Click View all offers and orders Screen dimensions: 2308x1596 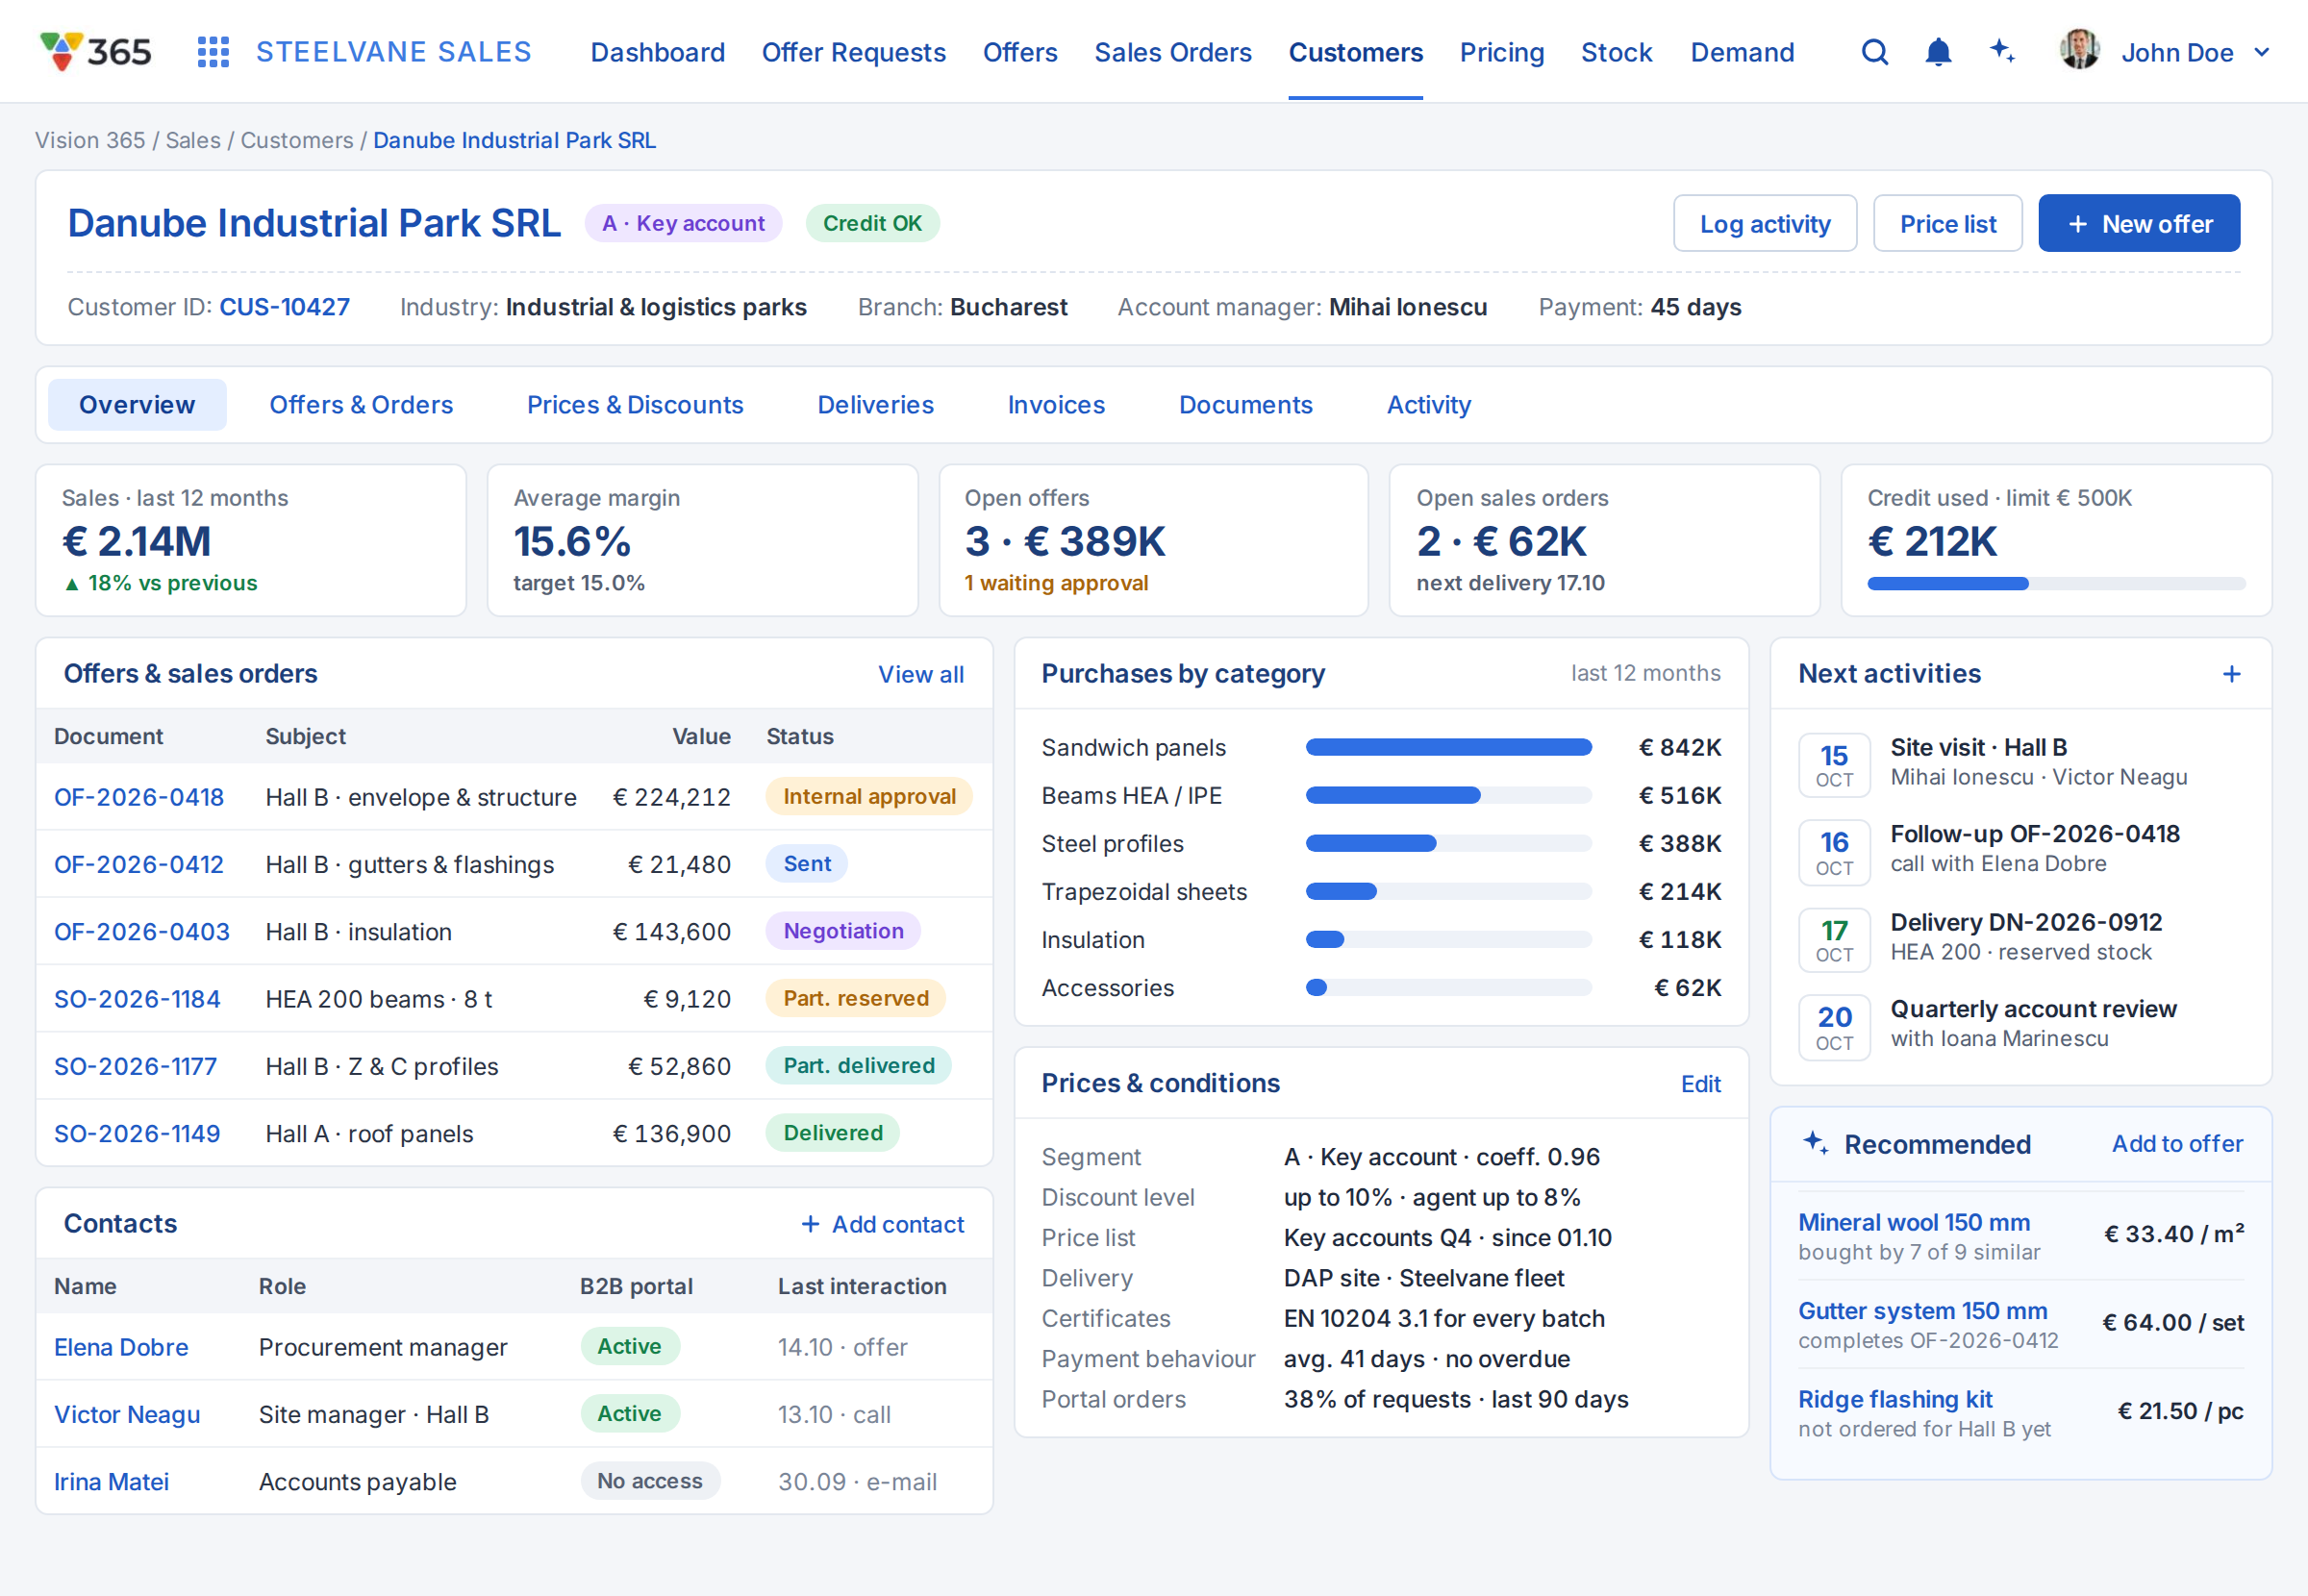[x=921, y=675]
